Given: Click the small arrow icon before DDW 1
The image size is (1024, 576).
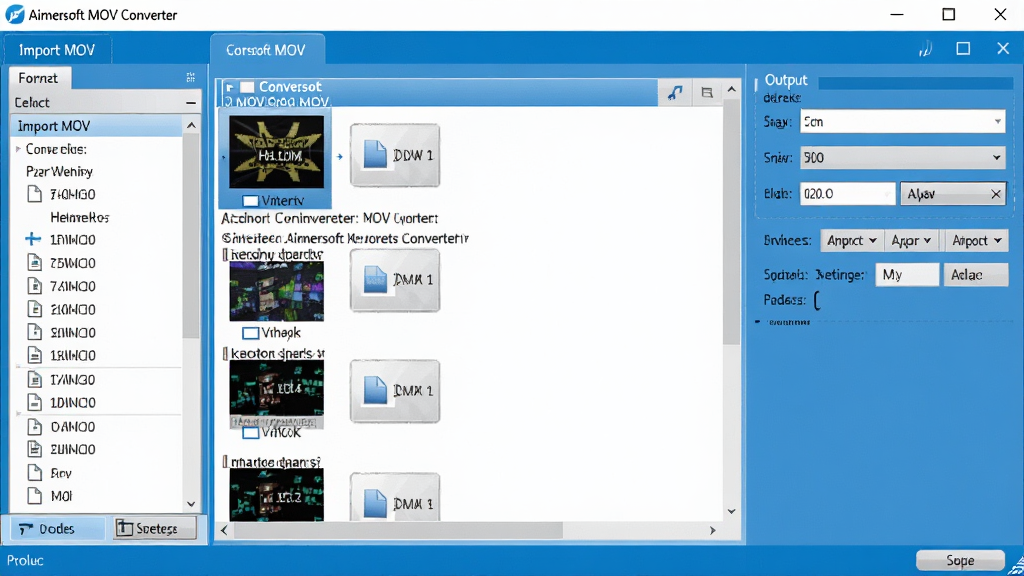Looking at the screenshot, I should point(340,157).
